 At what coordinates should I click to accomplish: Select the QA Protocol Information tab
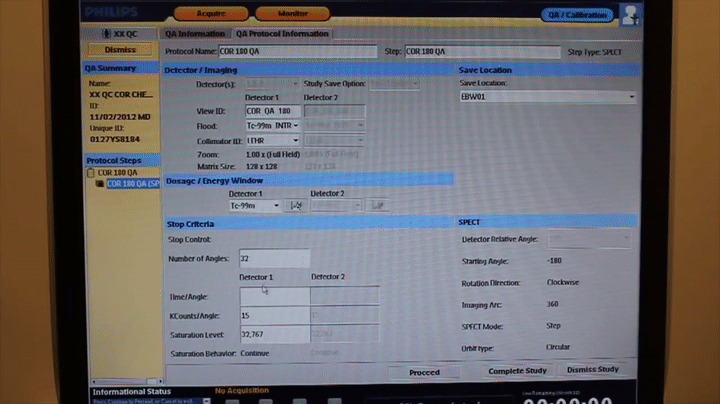point(282,34)
